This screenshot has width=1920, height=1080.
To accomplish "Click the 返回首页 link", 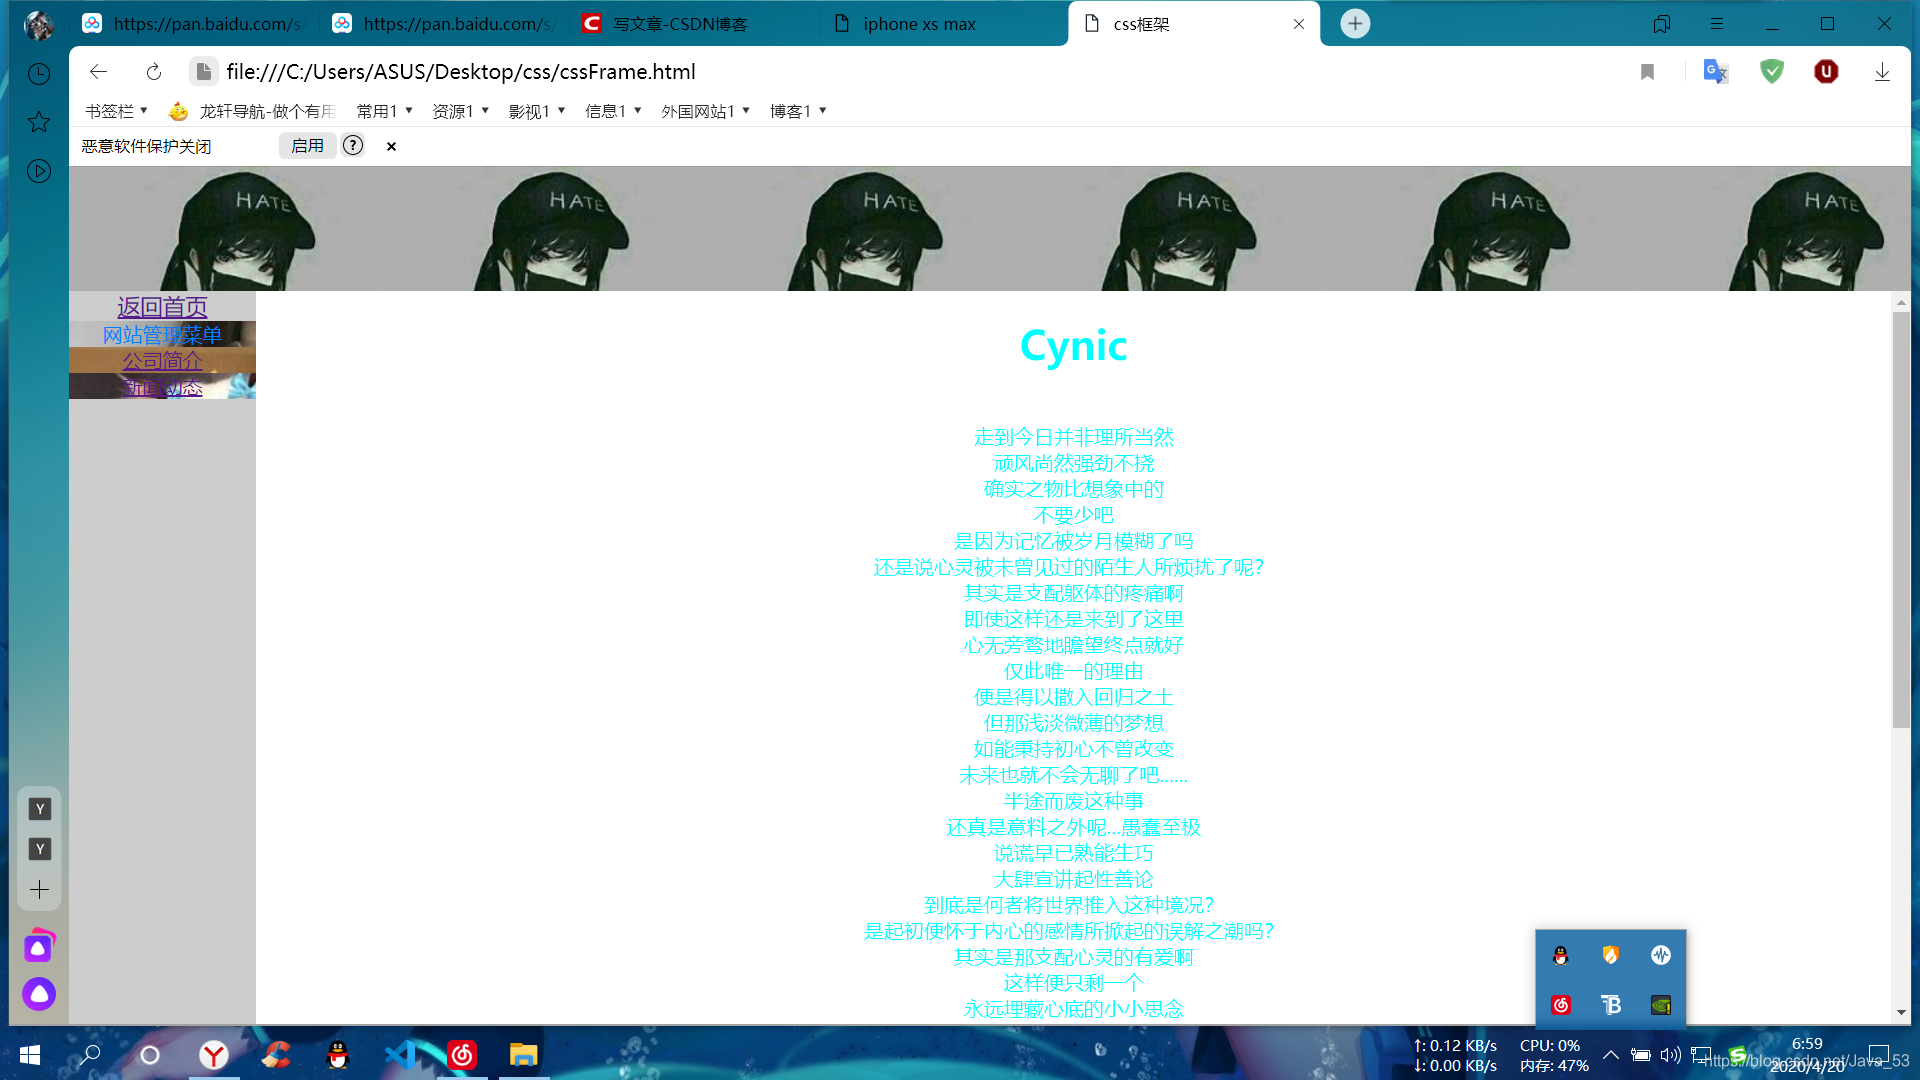I will click(162, 307).
